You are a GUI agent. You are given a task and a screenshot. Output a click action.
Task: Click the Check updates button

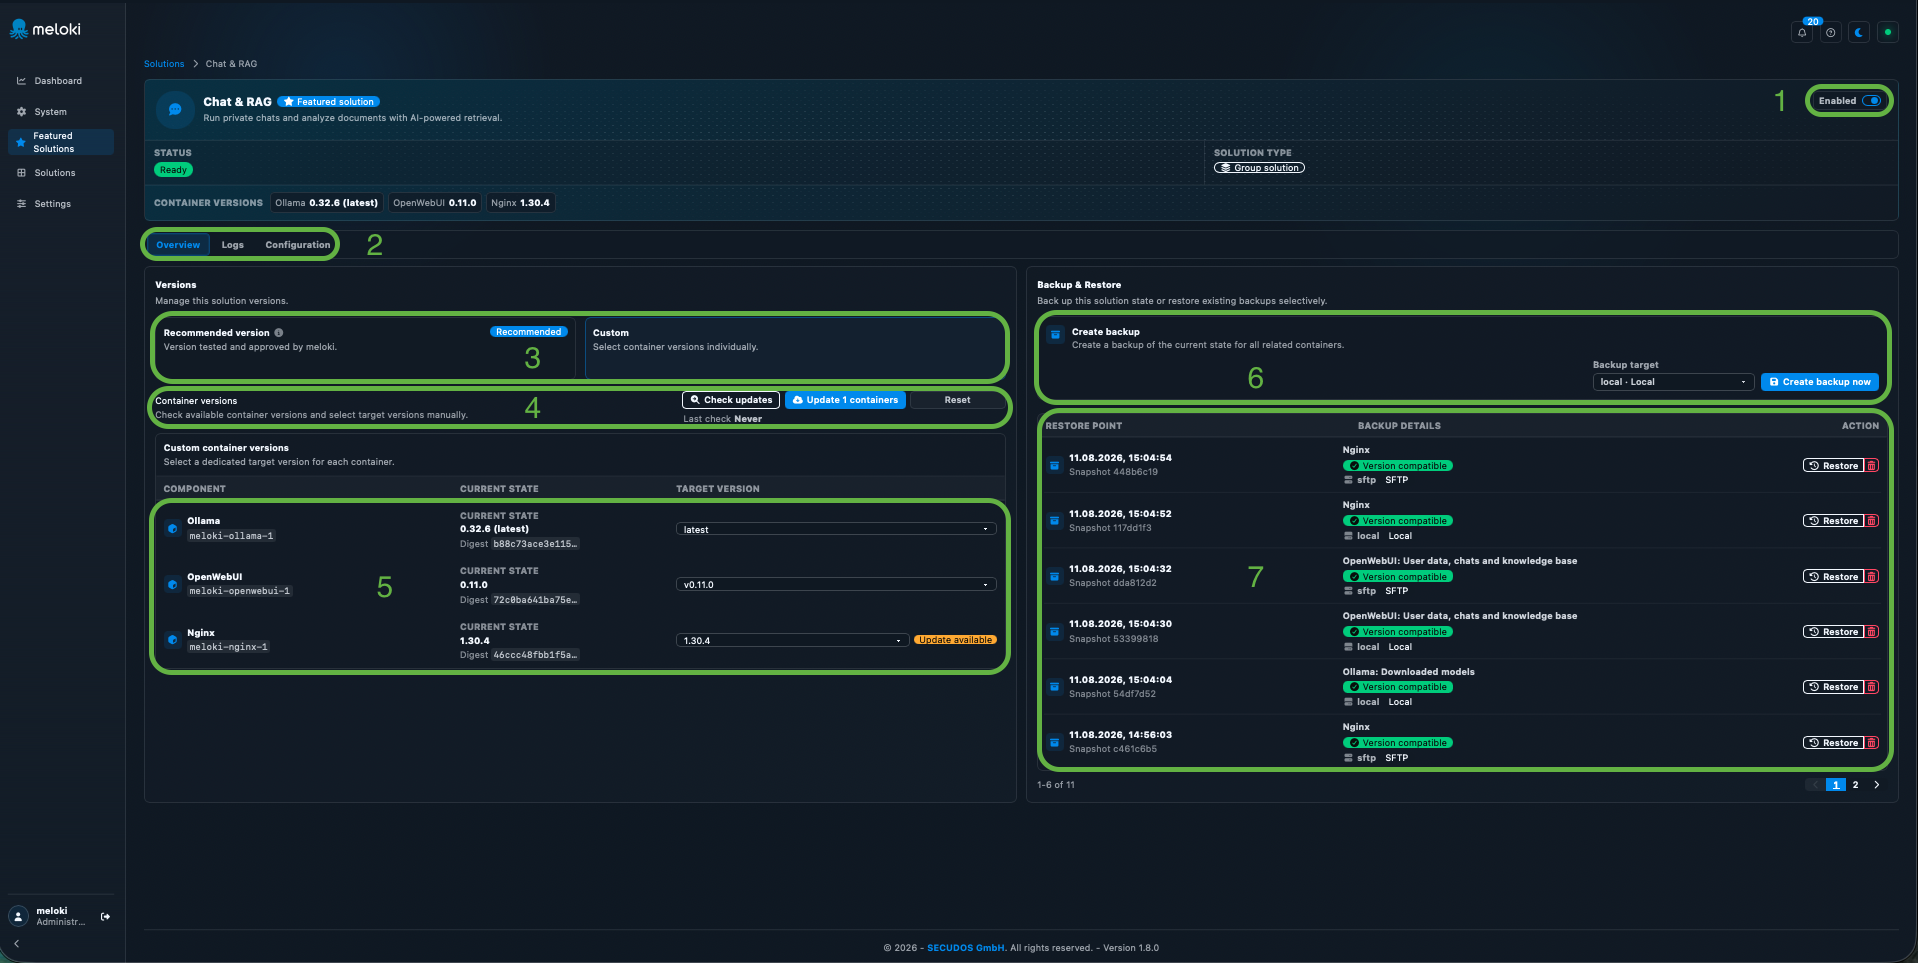tap(731, 400)
